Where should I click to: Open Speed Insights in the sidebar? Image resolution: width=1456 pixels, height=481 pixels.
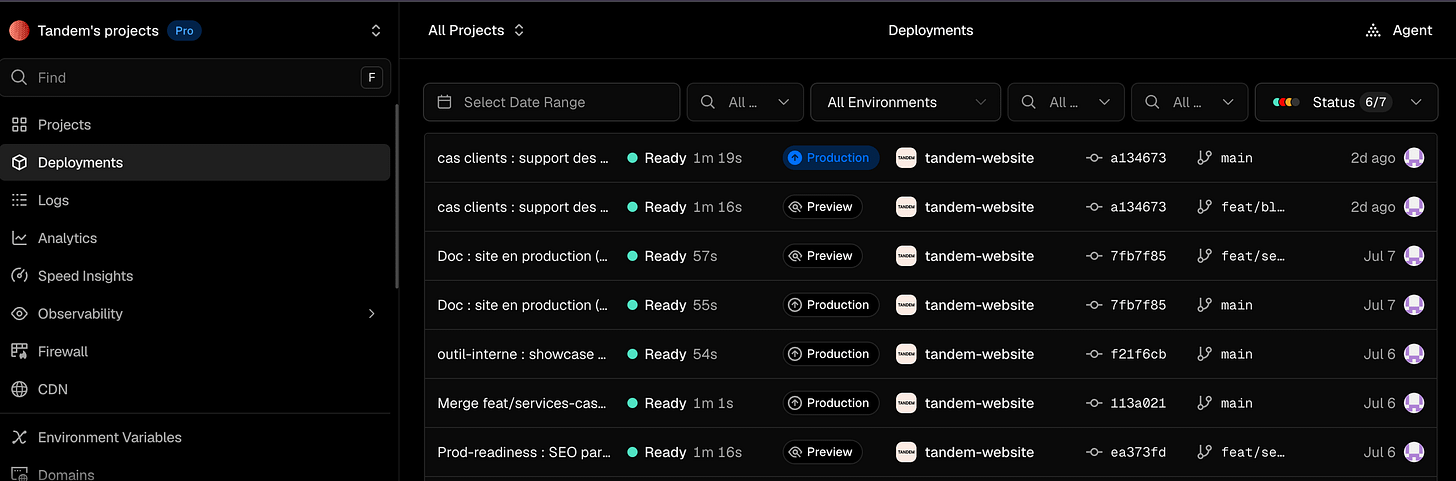tap(195, 276)
